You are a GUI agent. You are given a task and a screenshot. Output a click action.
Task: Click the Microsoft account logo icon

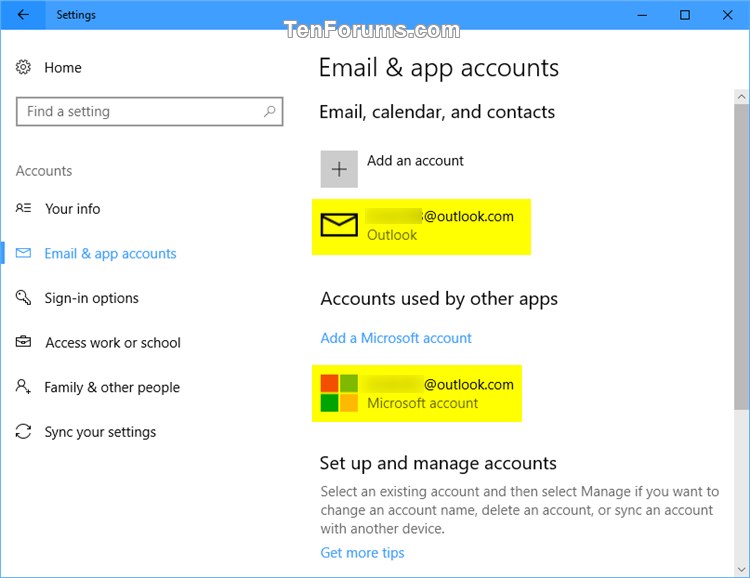pos(339,393)
